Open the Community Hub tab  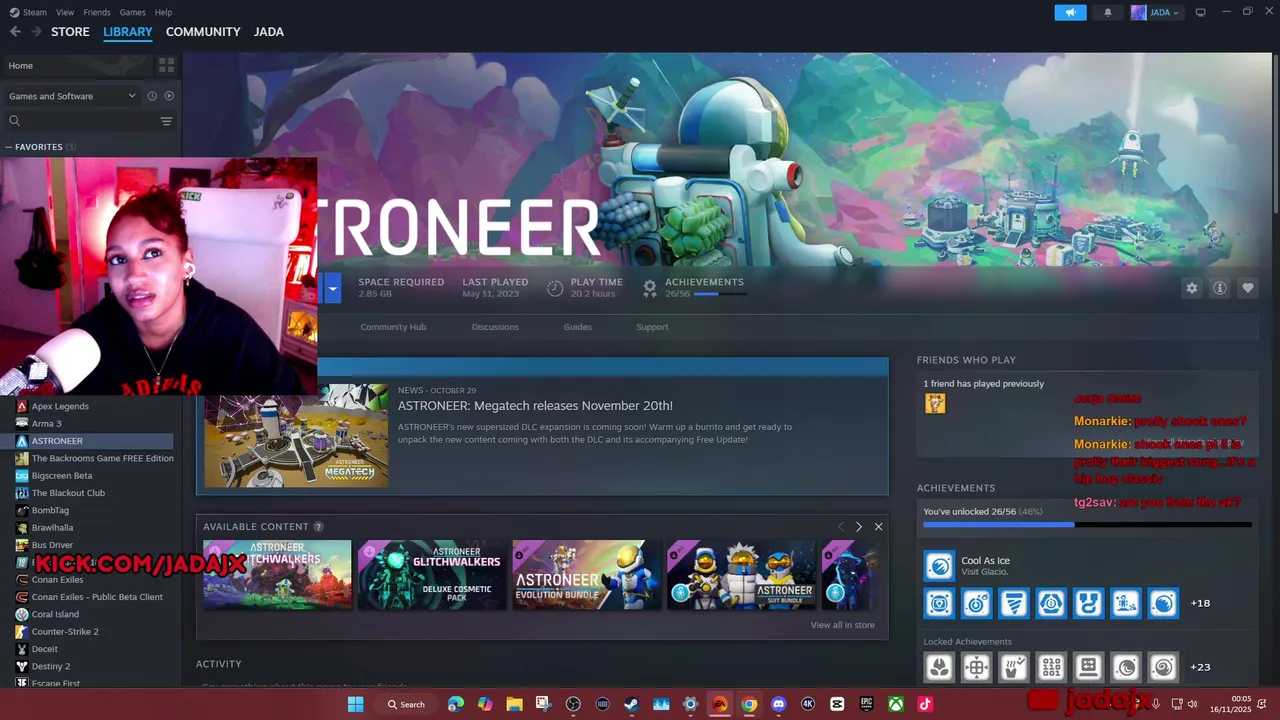(x=393, y=327)
